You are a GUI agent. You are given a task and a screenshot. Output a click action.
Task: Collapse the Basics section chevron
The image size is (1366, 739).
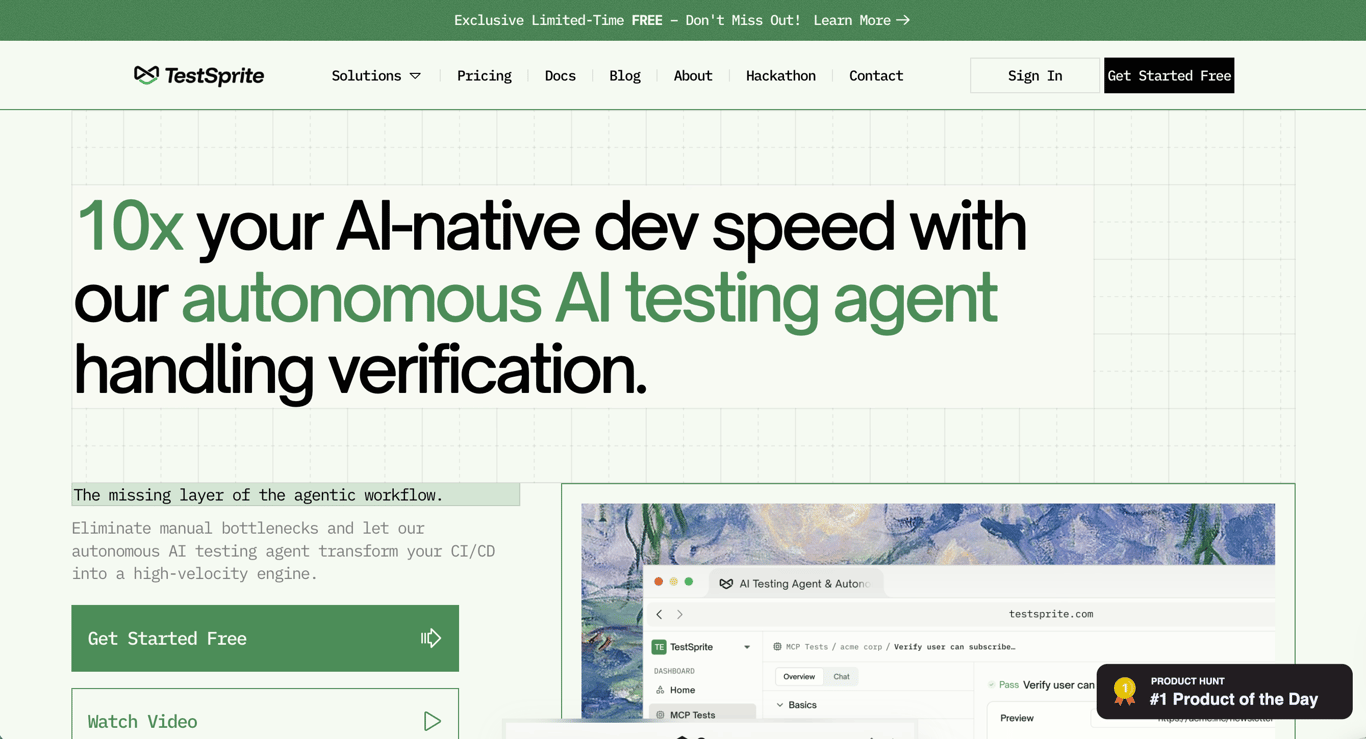(x=780, y=705)
